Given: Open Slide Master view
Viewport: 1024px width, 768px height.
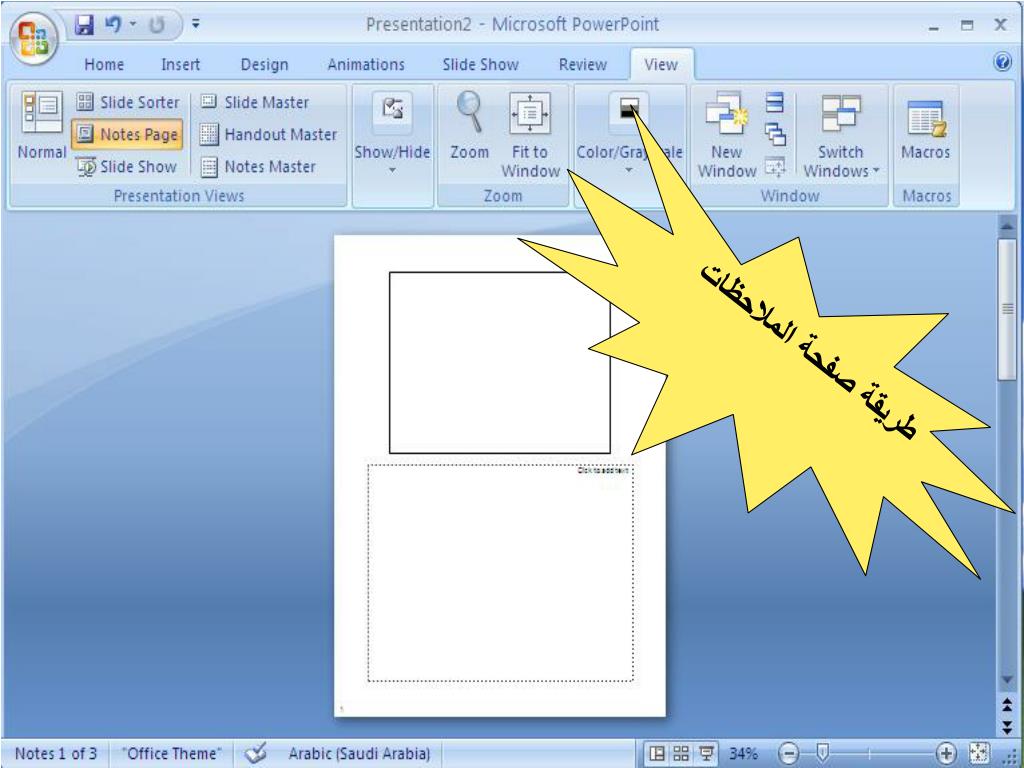Looking at the screenshot, I should [255, 102].
